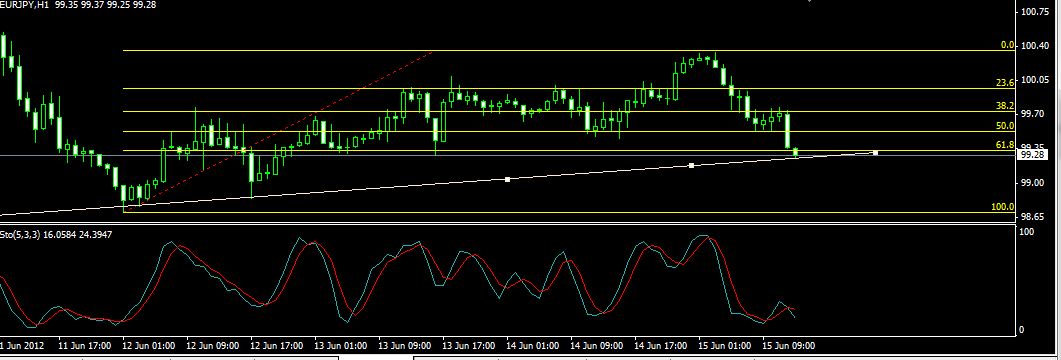Image resolution: width=1061 pixels, height=360 pixels.
Task: Click the 13 Jun 09:00 time label
Action: point(405,346)
